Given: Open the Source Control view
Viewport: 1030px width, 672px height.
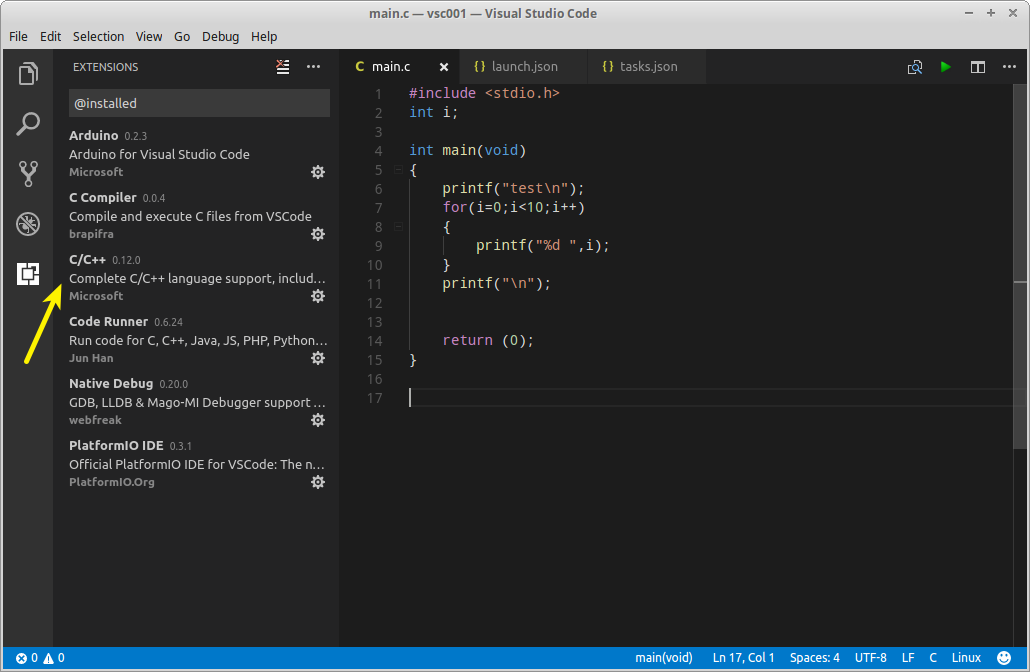Looking at the screenshot, I should click(x=28, y=173).
